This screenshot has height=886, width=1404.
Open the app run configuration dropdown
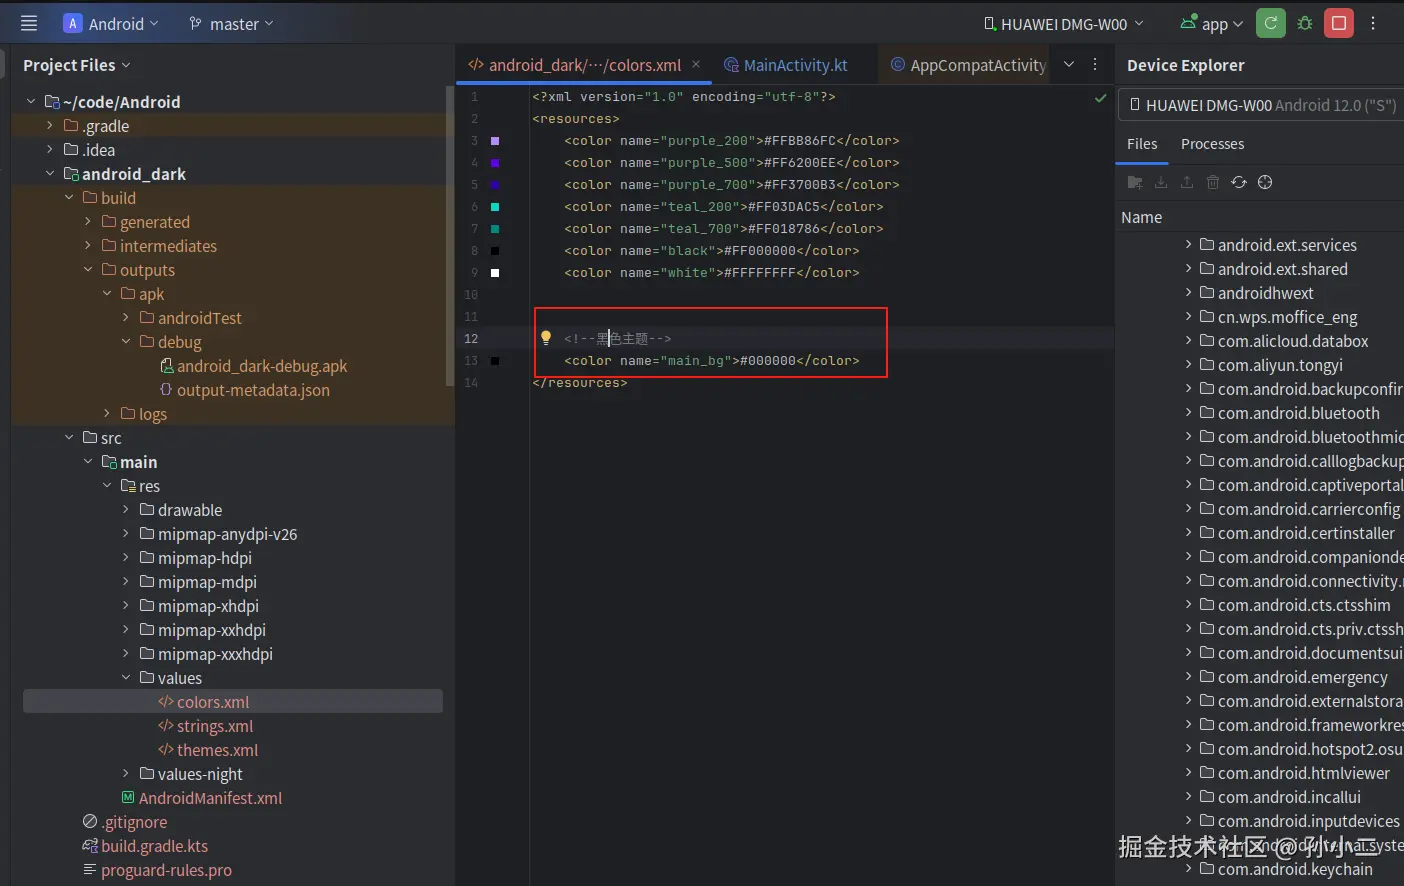[x=1212, y=24]
